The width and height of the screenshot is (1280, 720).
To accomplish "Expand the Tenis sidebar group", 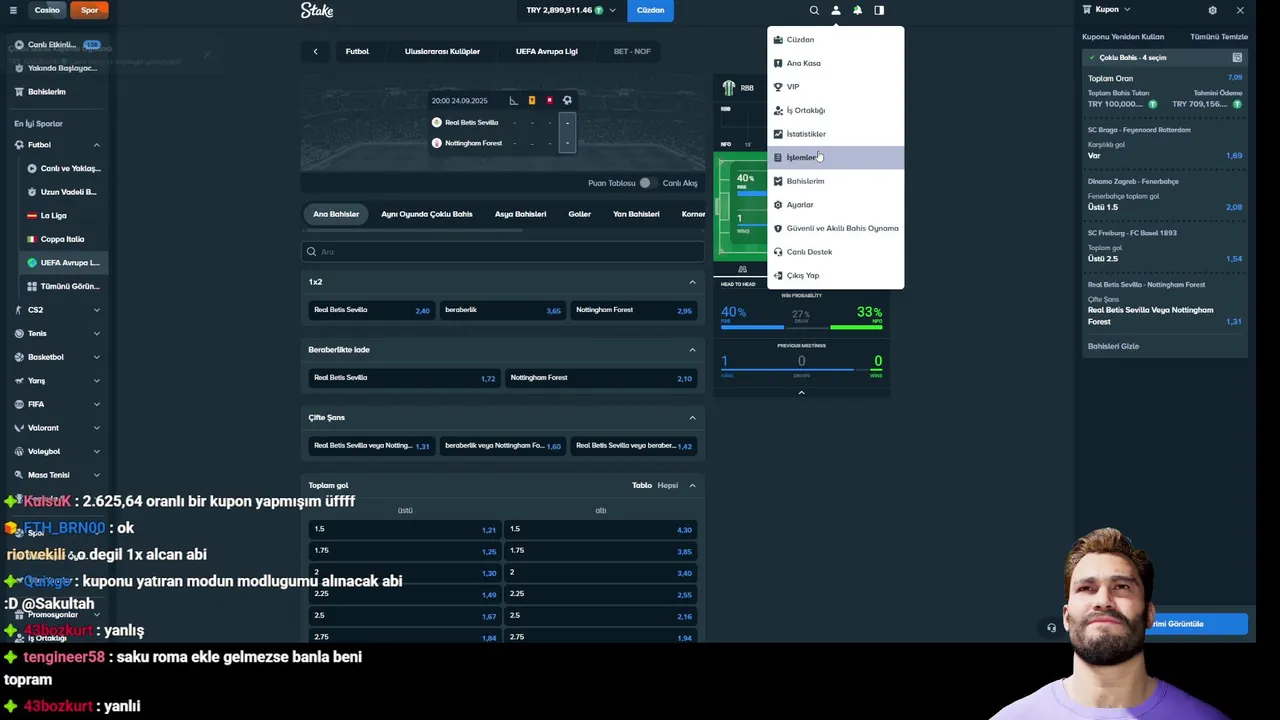I will pyautogui.click(x=97, y=334).
